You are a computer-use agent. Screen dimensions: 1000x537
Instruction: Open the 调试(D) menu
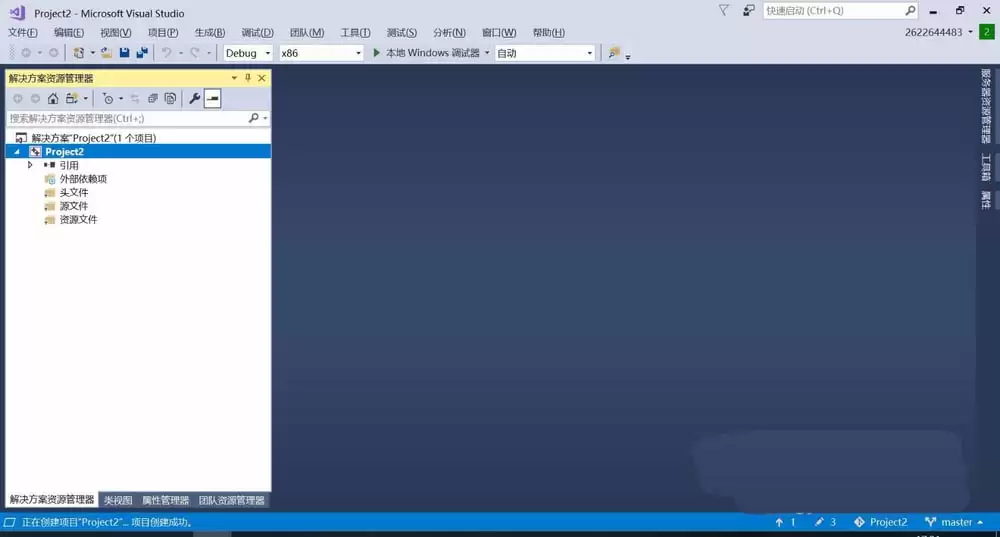(257, 33)
